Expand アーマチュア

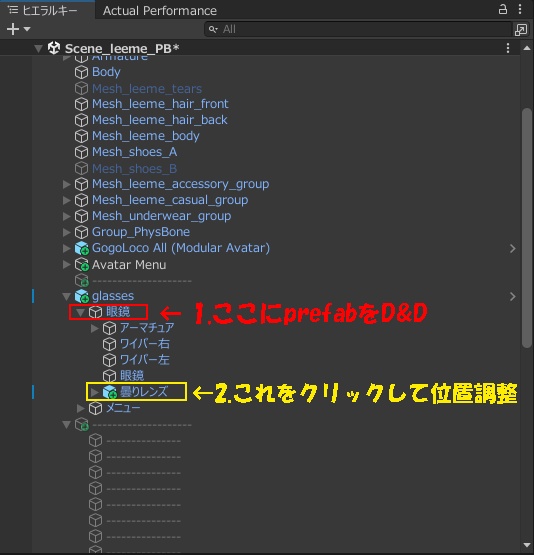[94, 328]
